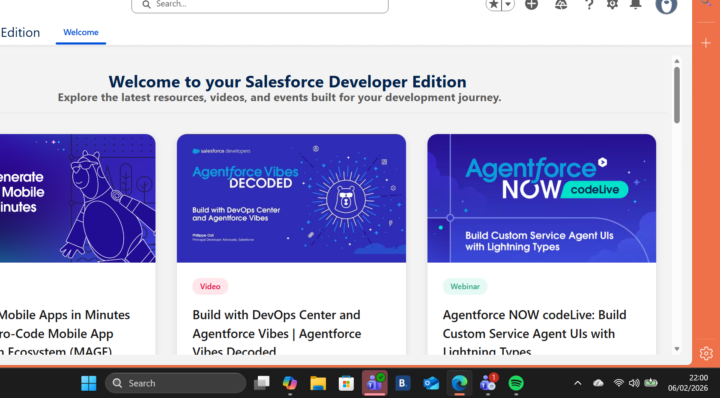Click the OneDrive cloud tray icon
The width and height of the screenshot is (720, 398).
(598, 383)
